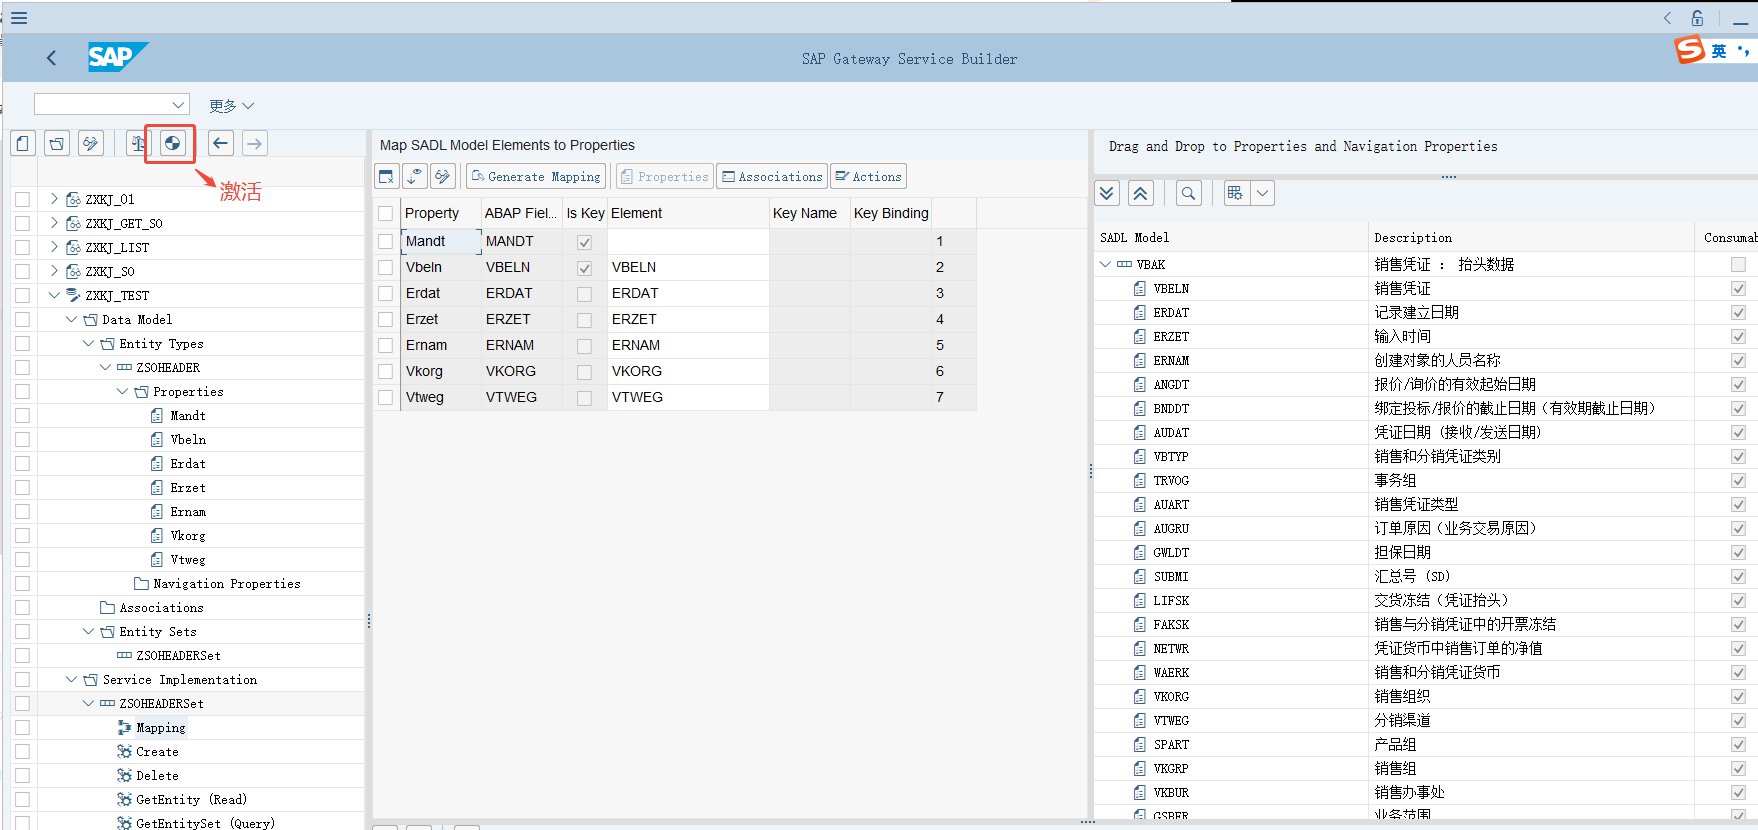Click the Properties button
The height and width of the screenshot is (830, 1758).
point(665,176)
